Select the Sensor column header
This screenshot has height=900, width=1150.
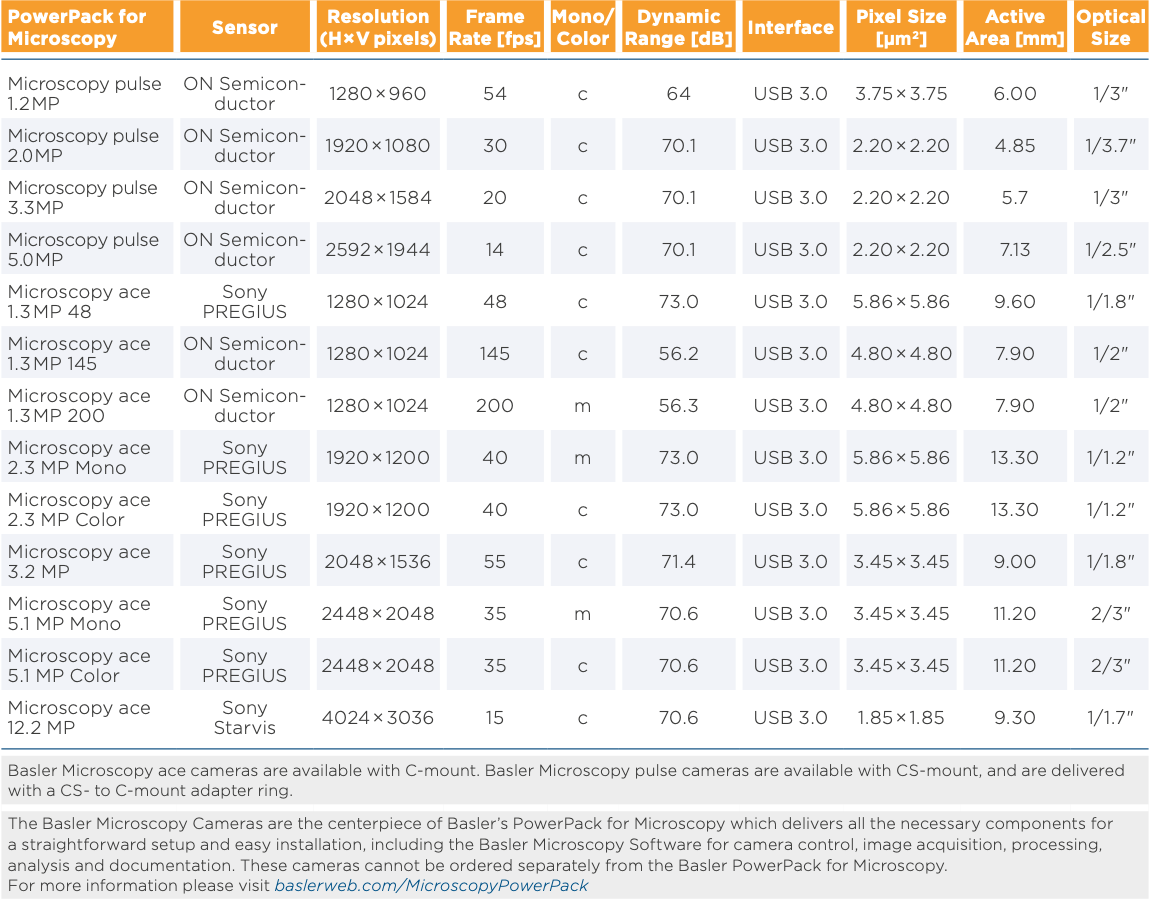pos(245,27)
